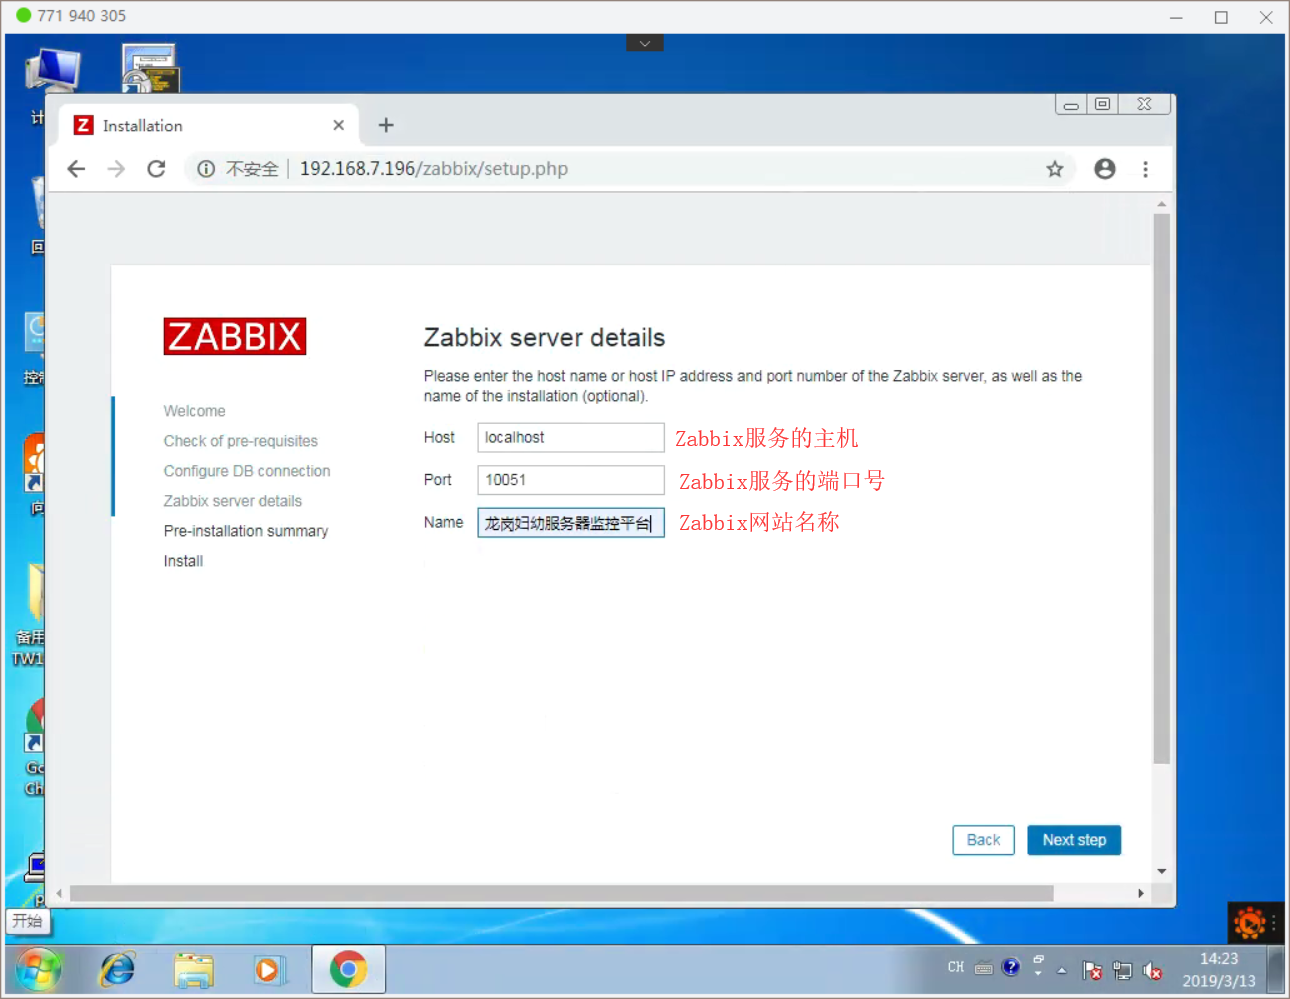Open Windows Explorer from the taskbar
Image resolution: width=1290 pixels, height=999 pixels.
click(194, 969)
